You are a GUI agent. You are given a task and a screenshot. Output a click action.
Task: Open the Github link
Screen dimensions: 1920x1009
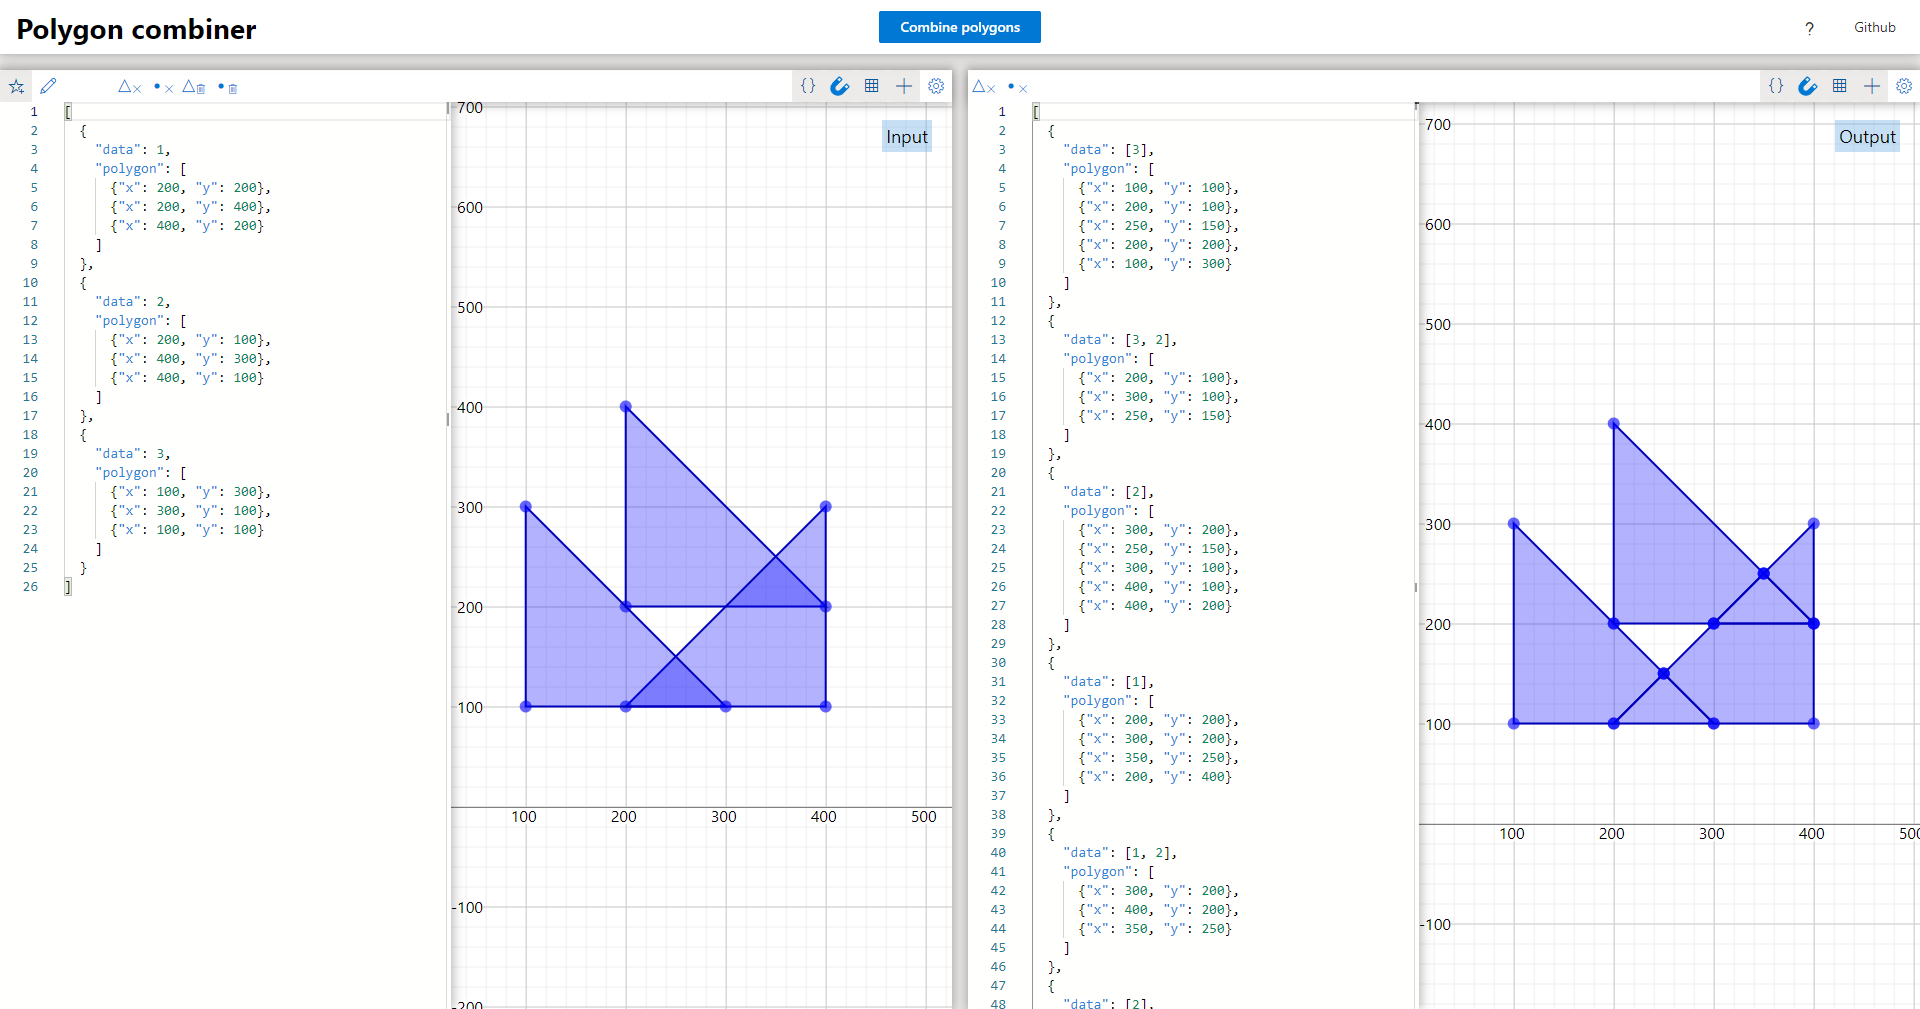point(1875,27)
